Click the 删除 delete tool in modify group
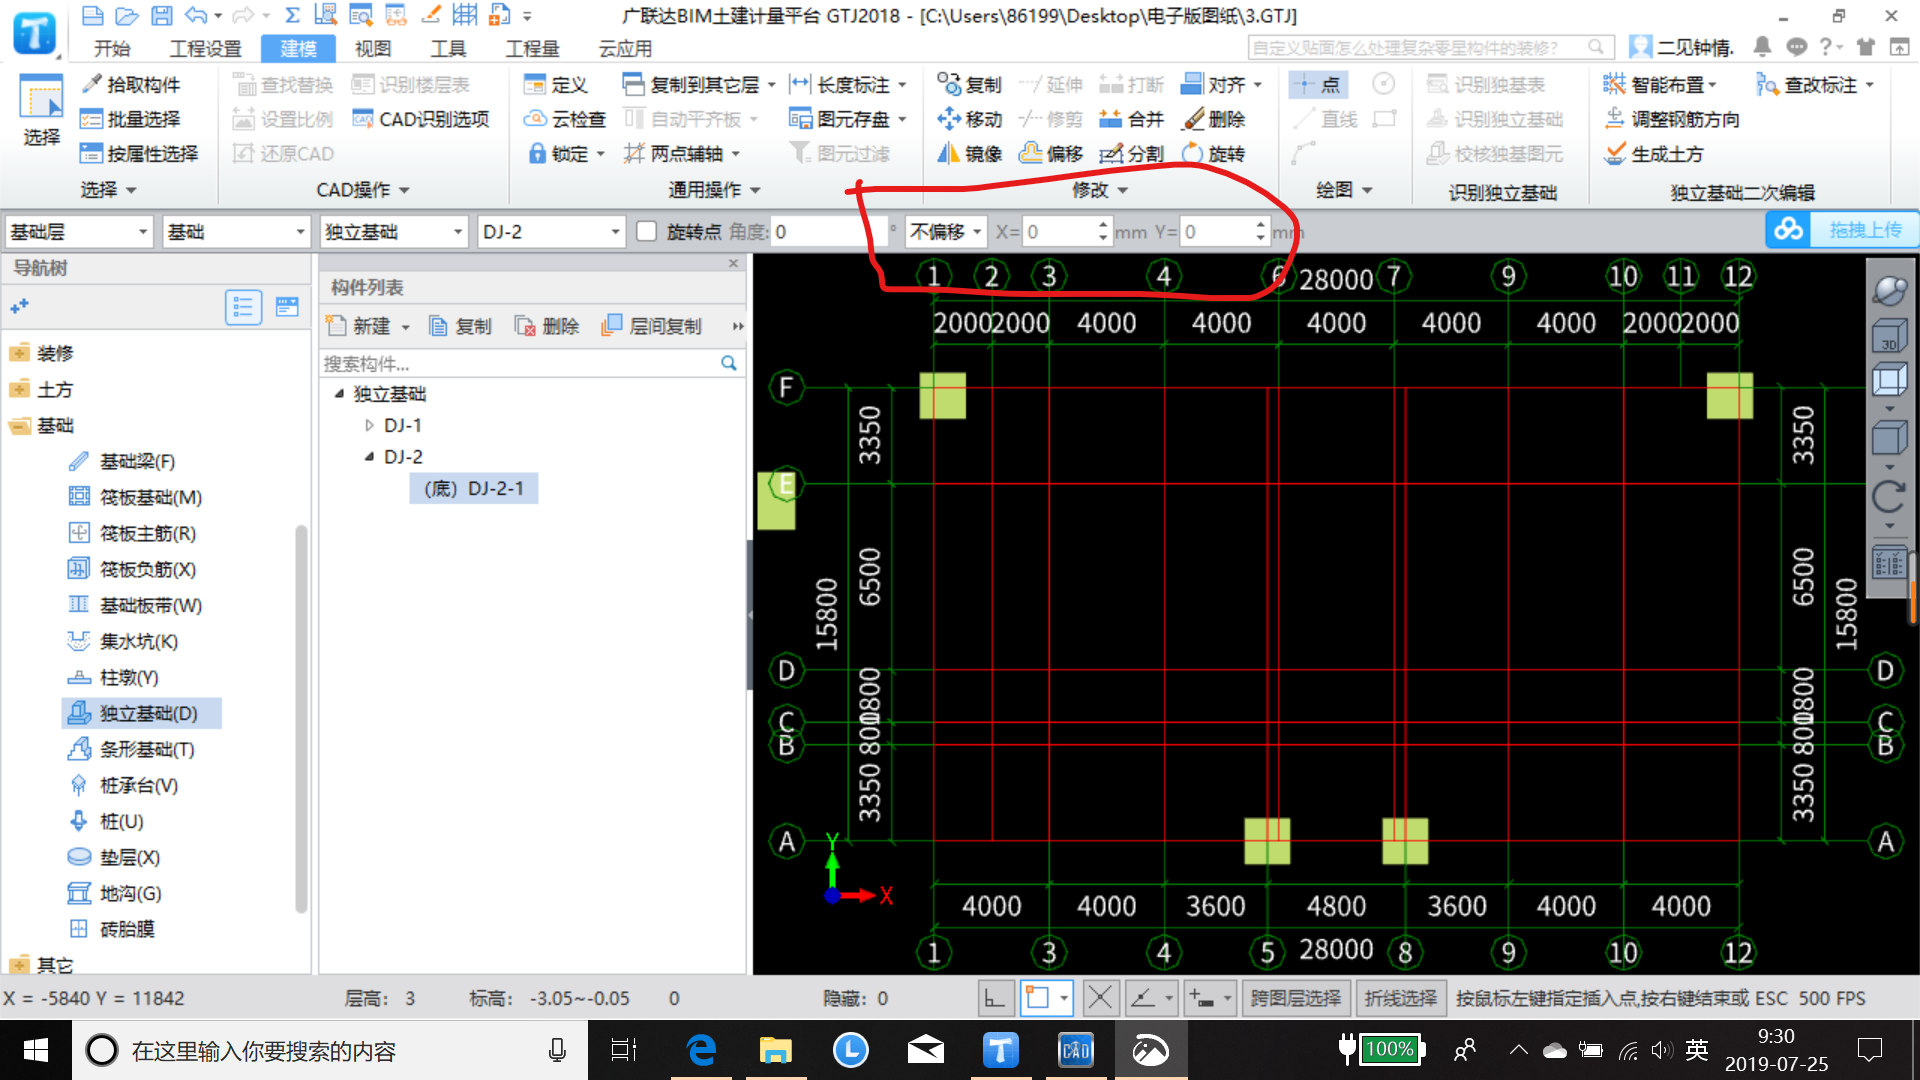This screenshot has width=1920, height=1080. pos(1213,119)
